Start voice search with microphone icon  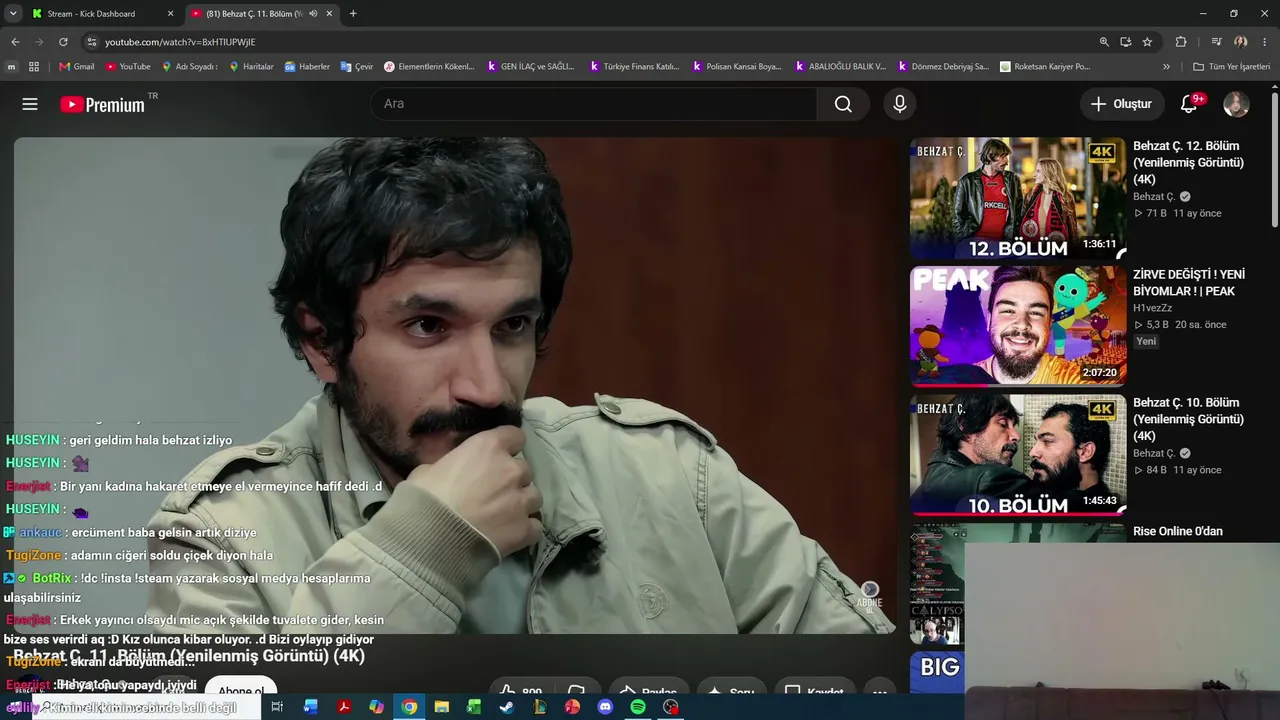tap(899, 104)
